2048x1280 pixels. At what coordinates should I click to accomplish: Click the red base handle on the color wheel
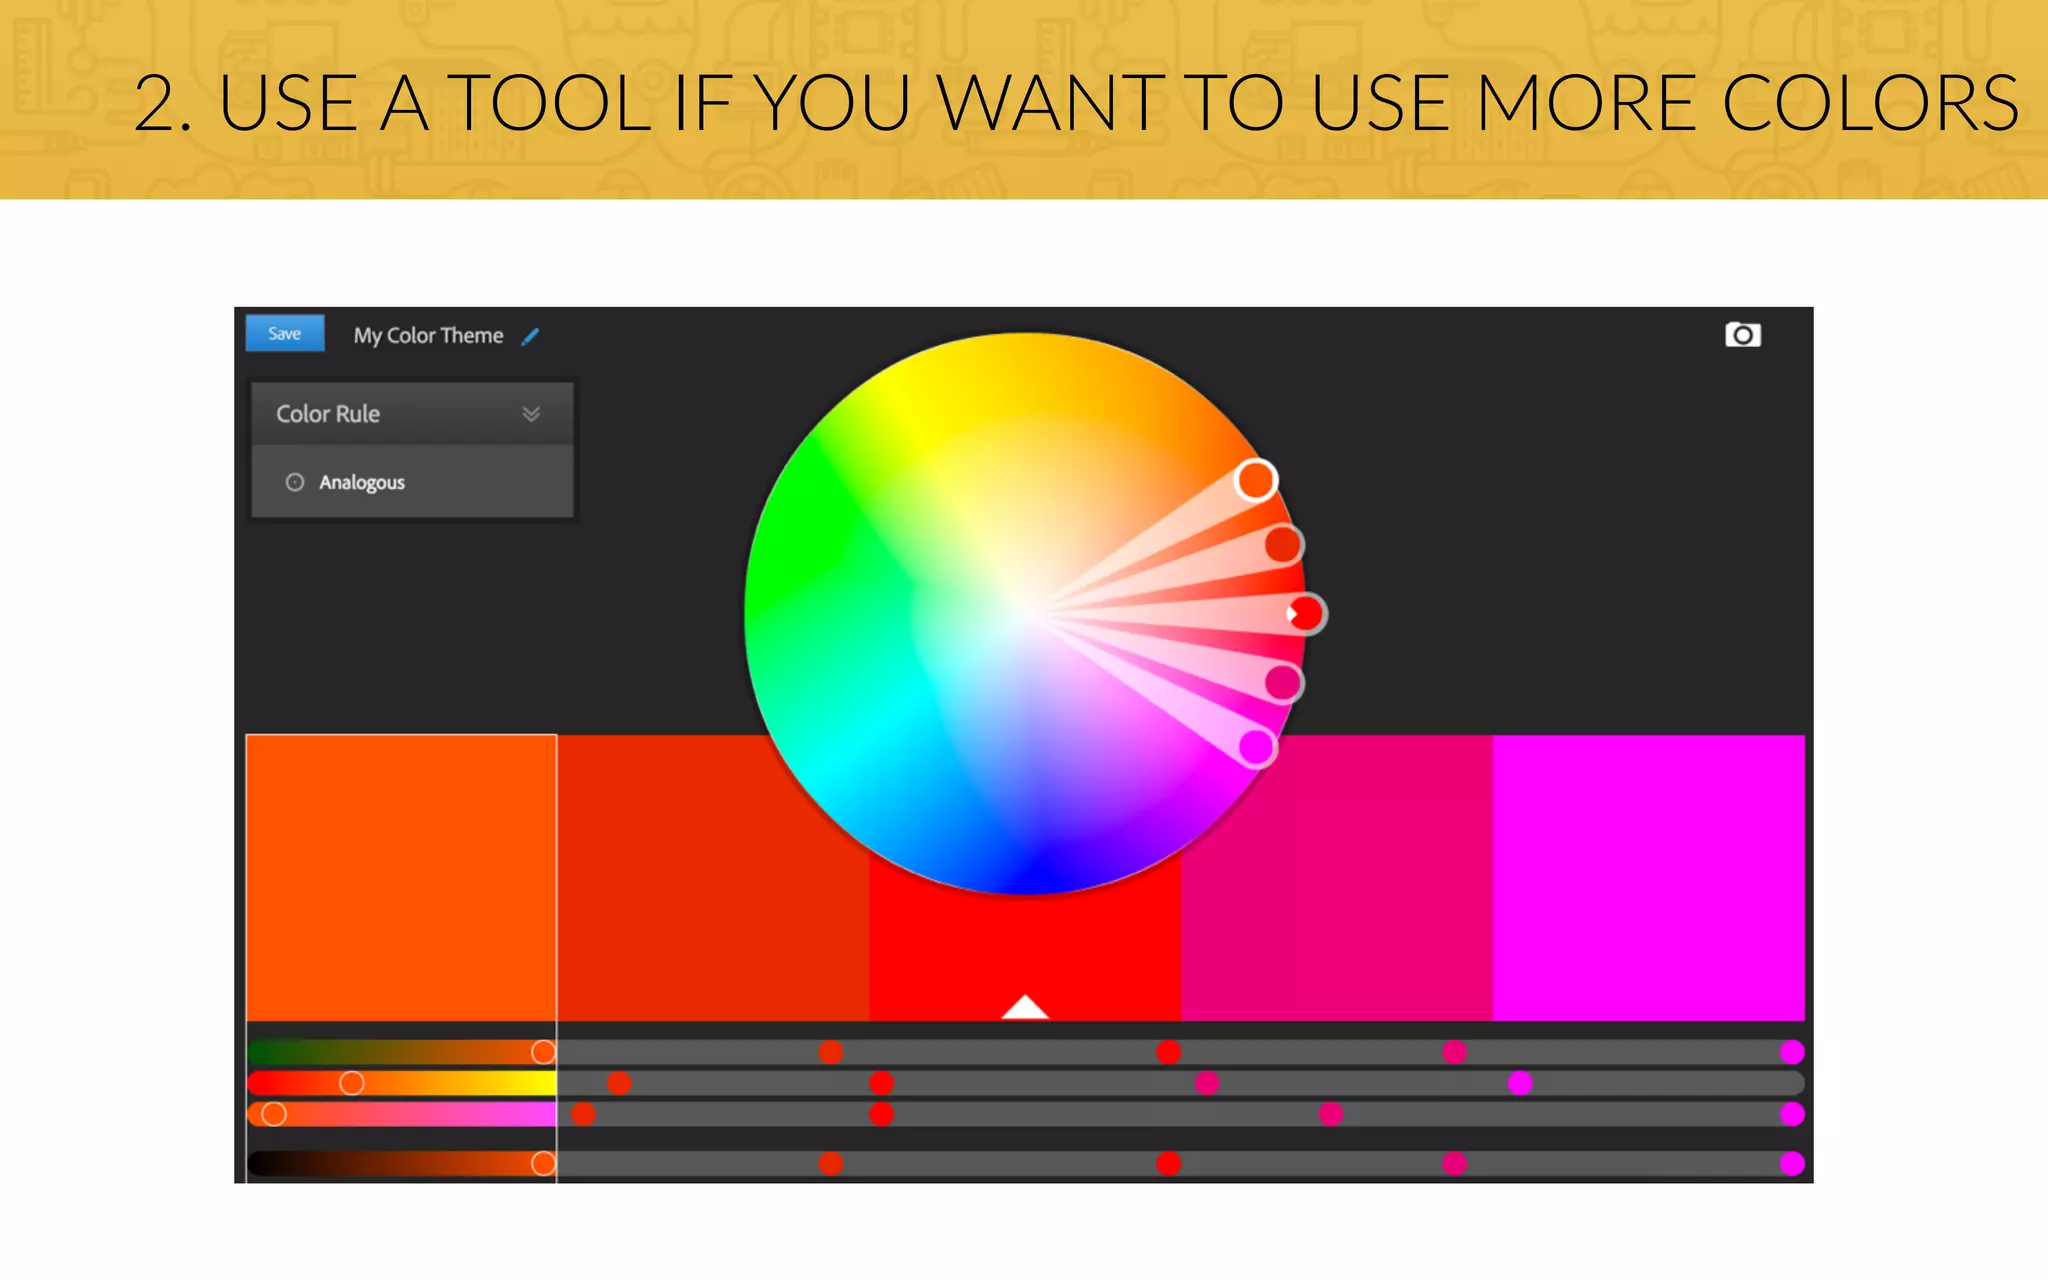pyautogui.click(x=1306, y=613)
